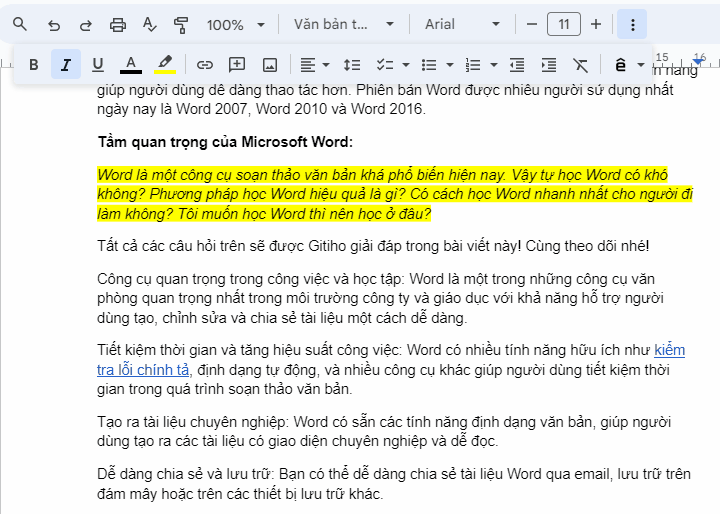The height and width of the screenshot is (514, 720).
Task: Toggle bold formatting
Action: coord(33,65)
